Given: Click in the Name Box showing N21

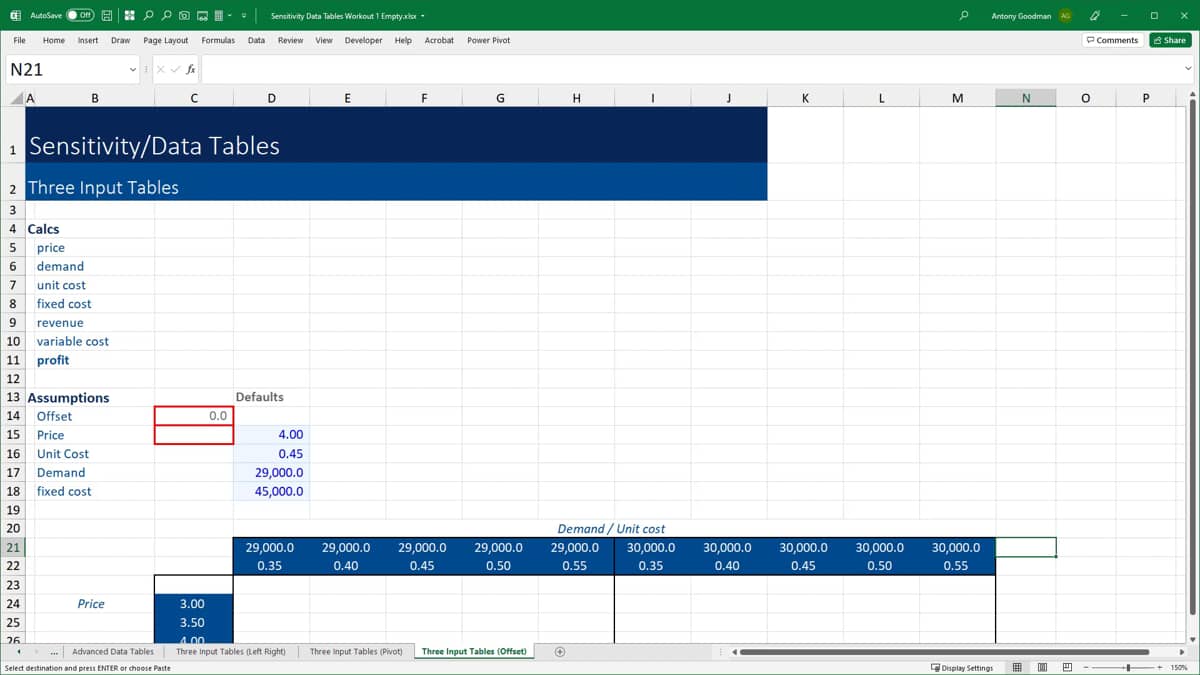Looking at the screenshot, I should [65, 69].
